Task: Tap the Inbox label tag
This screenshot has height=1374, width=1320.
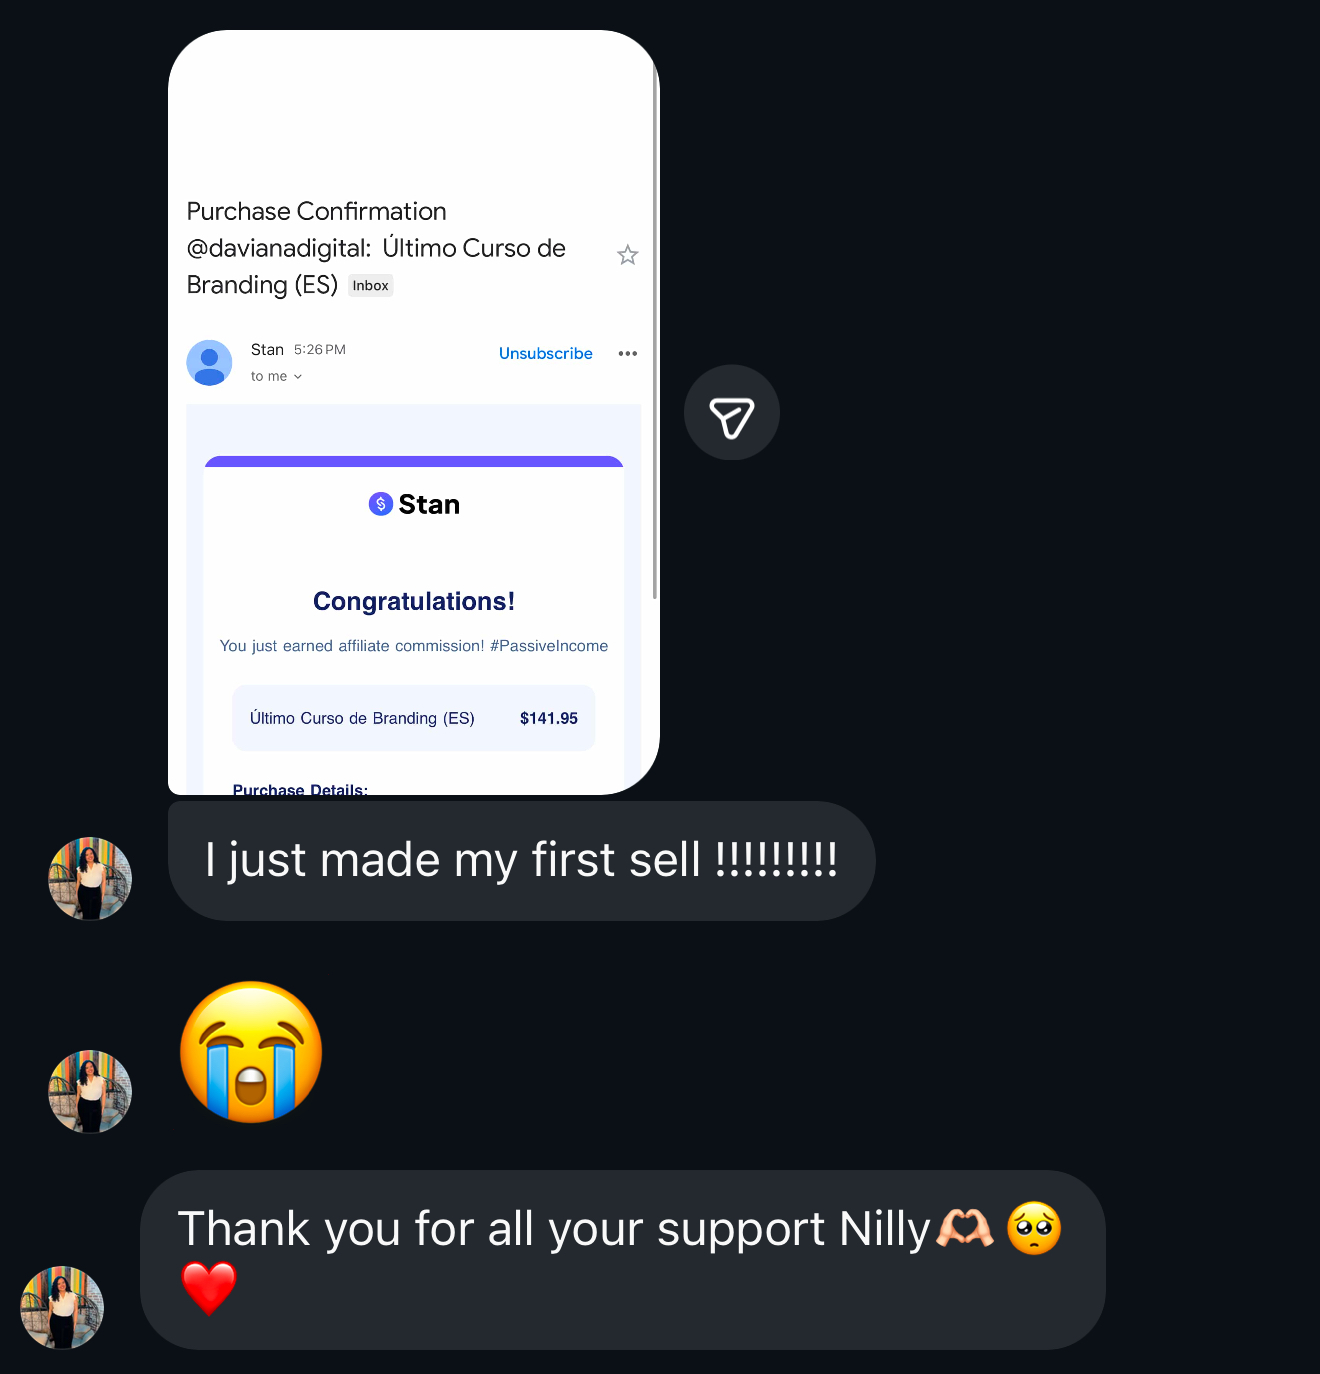Action: point(370,286)
